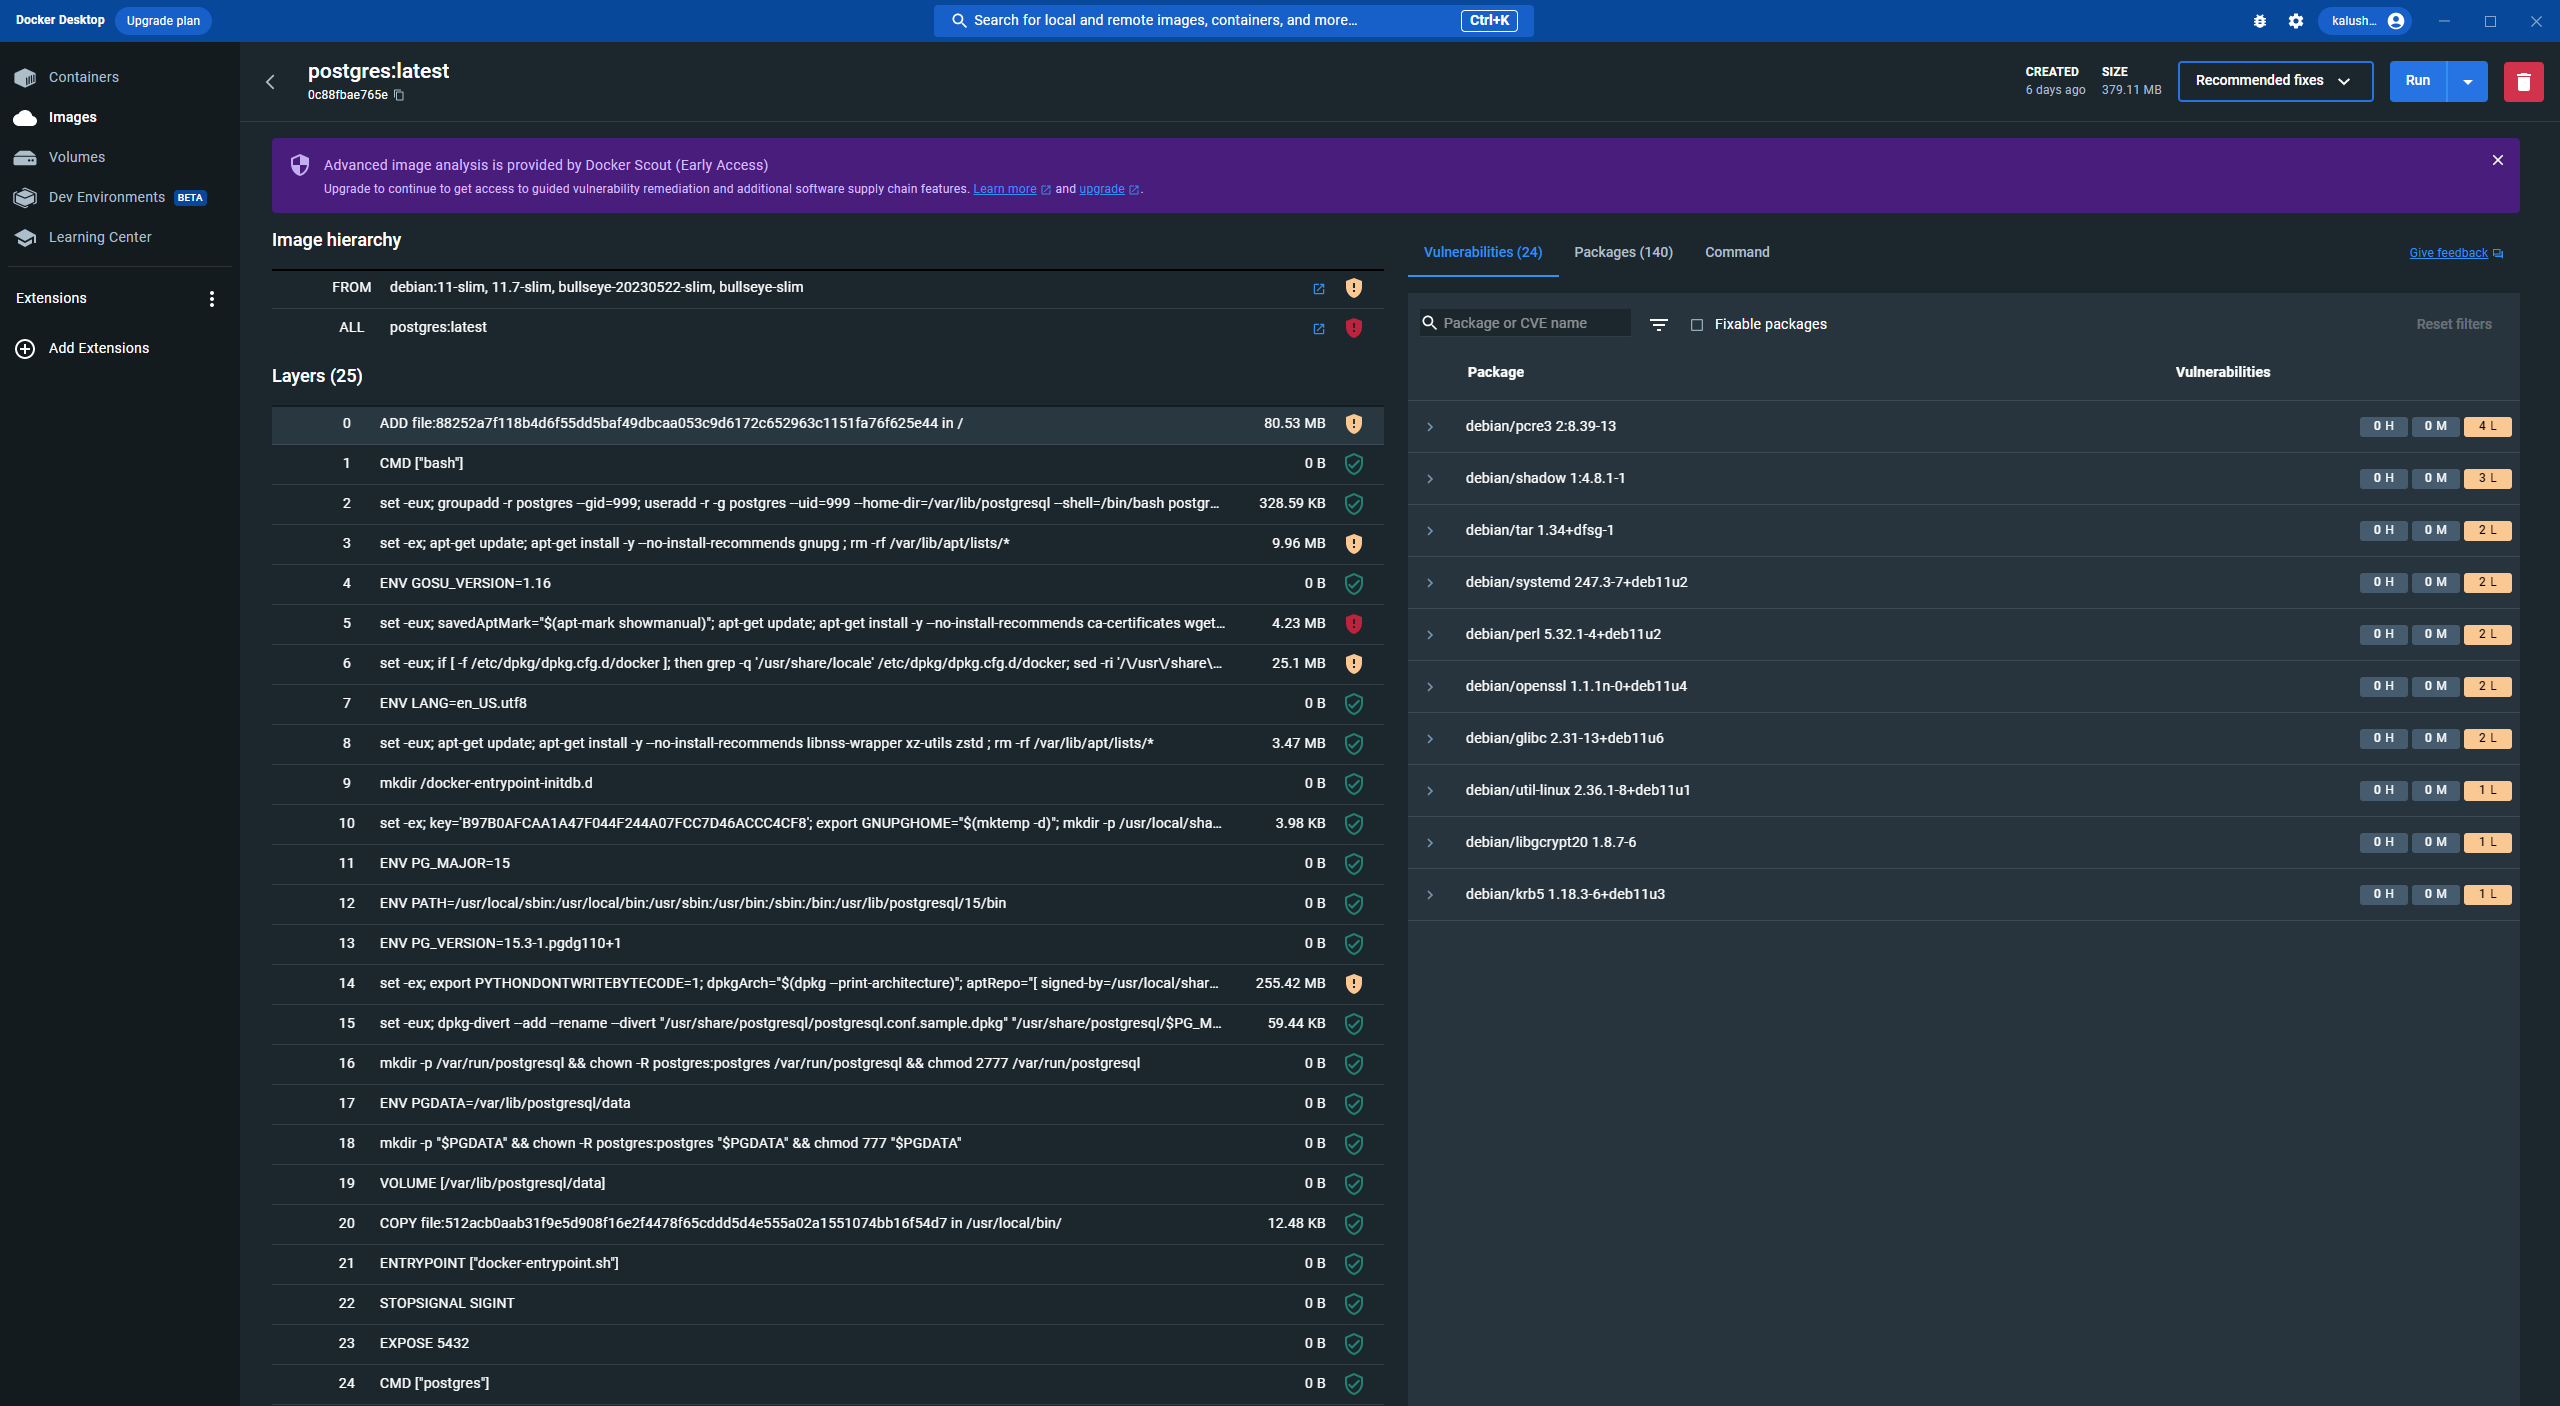Open Volumes from the sidebar
This screenshot has height=1406, width=2560.
click(77, 157)
